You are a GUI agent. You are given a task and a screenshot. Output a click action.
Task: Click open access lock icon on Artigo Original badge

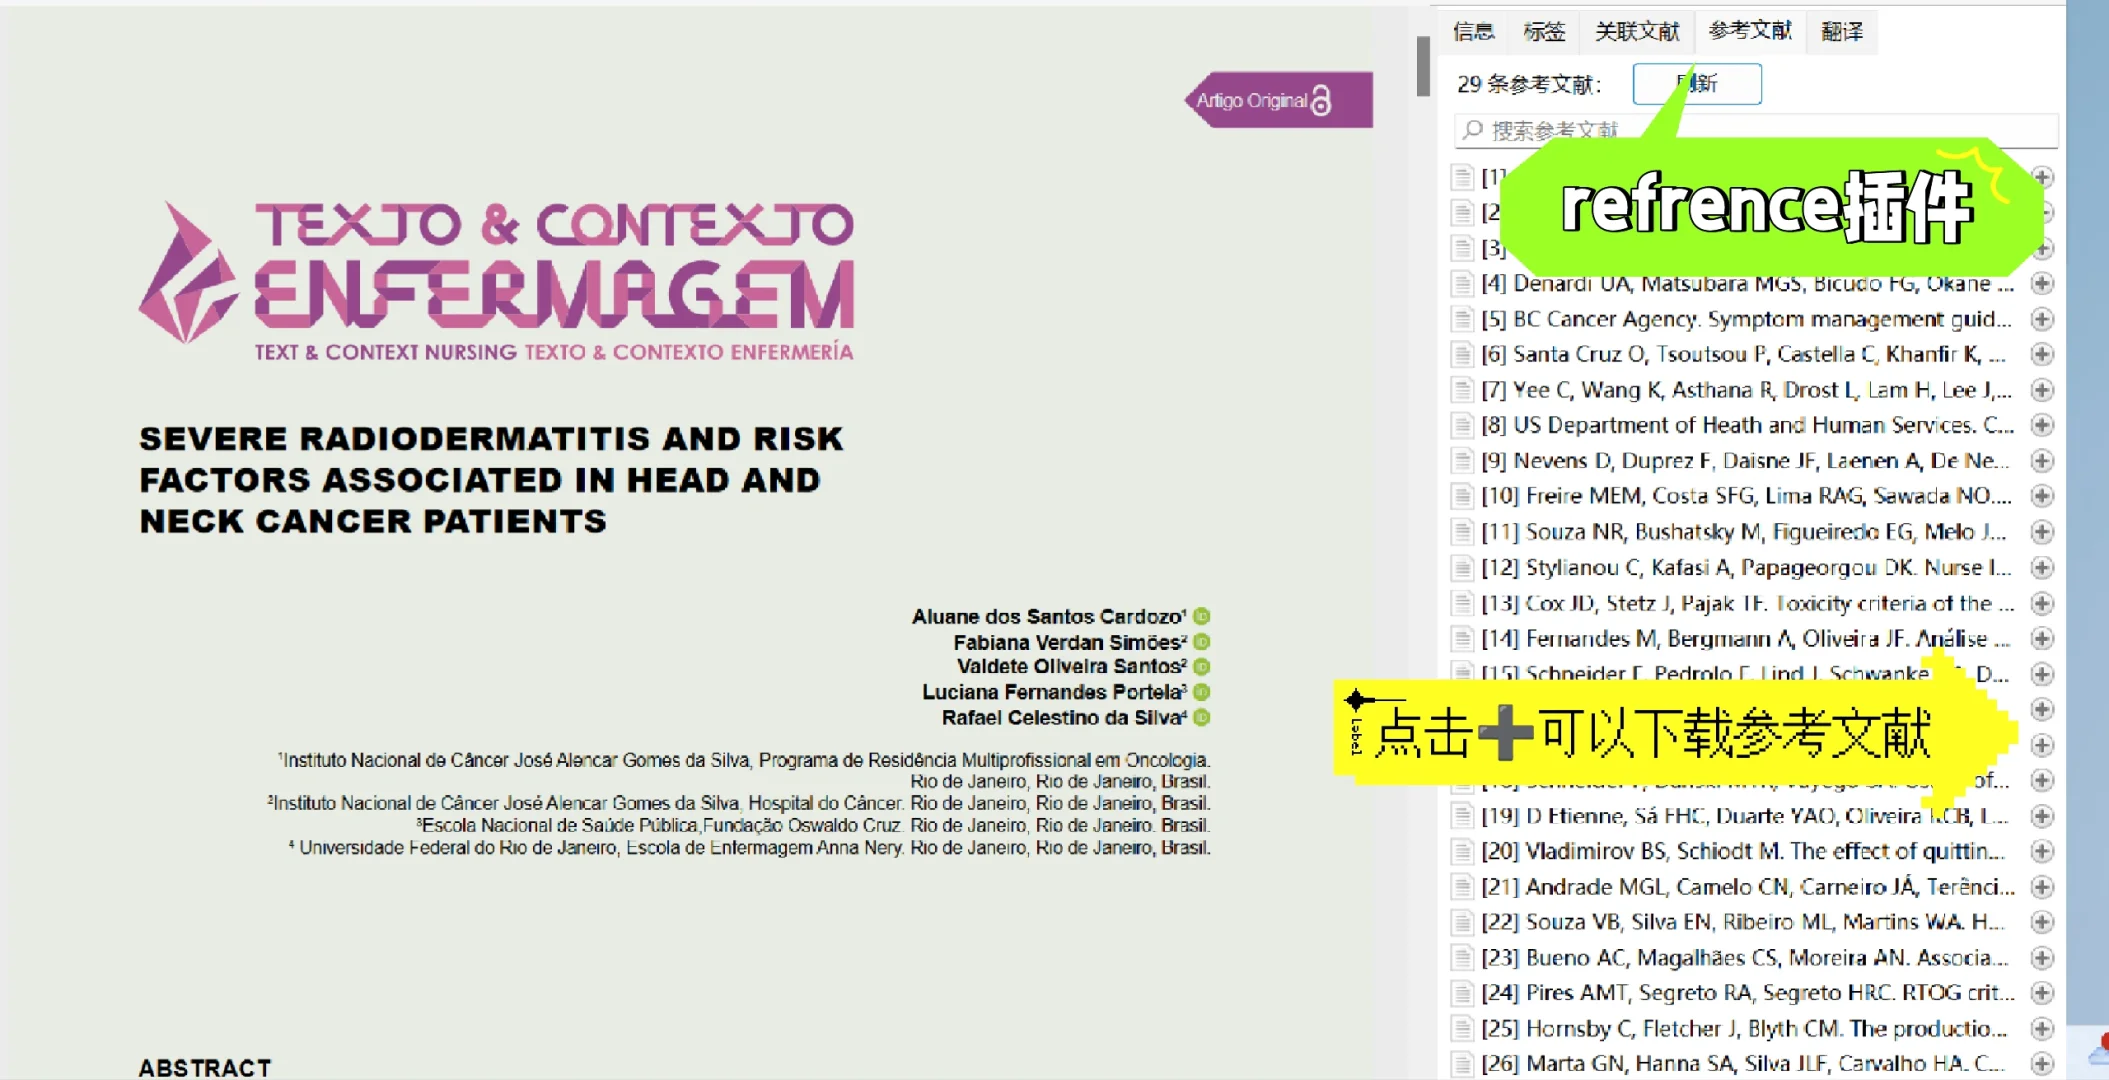[x=1321, y=100]
